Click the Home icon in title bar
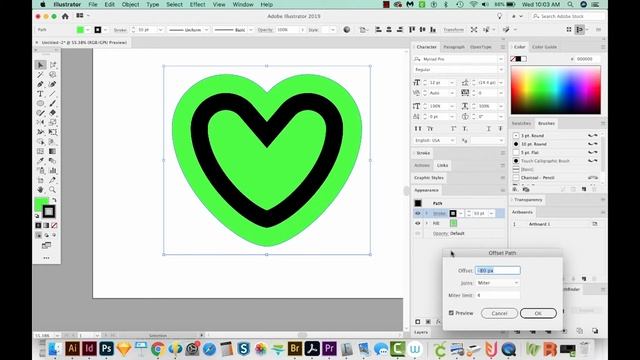This screenshot has width=640, height=360. click(x=65, y=16)
